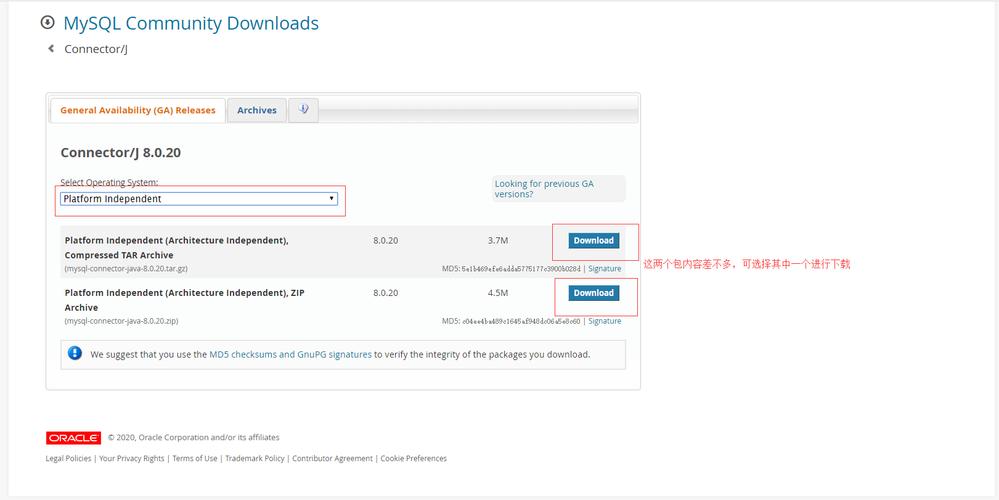Open MySQL Community Downloads heading link

coord(190,23)
